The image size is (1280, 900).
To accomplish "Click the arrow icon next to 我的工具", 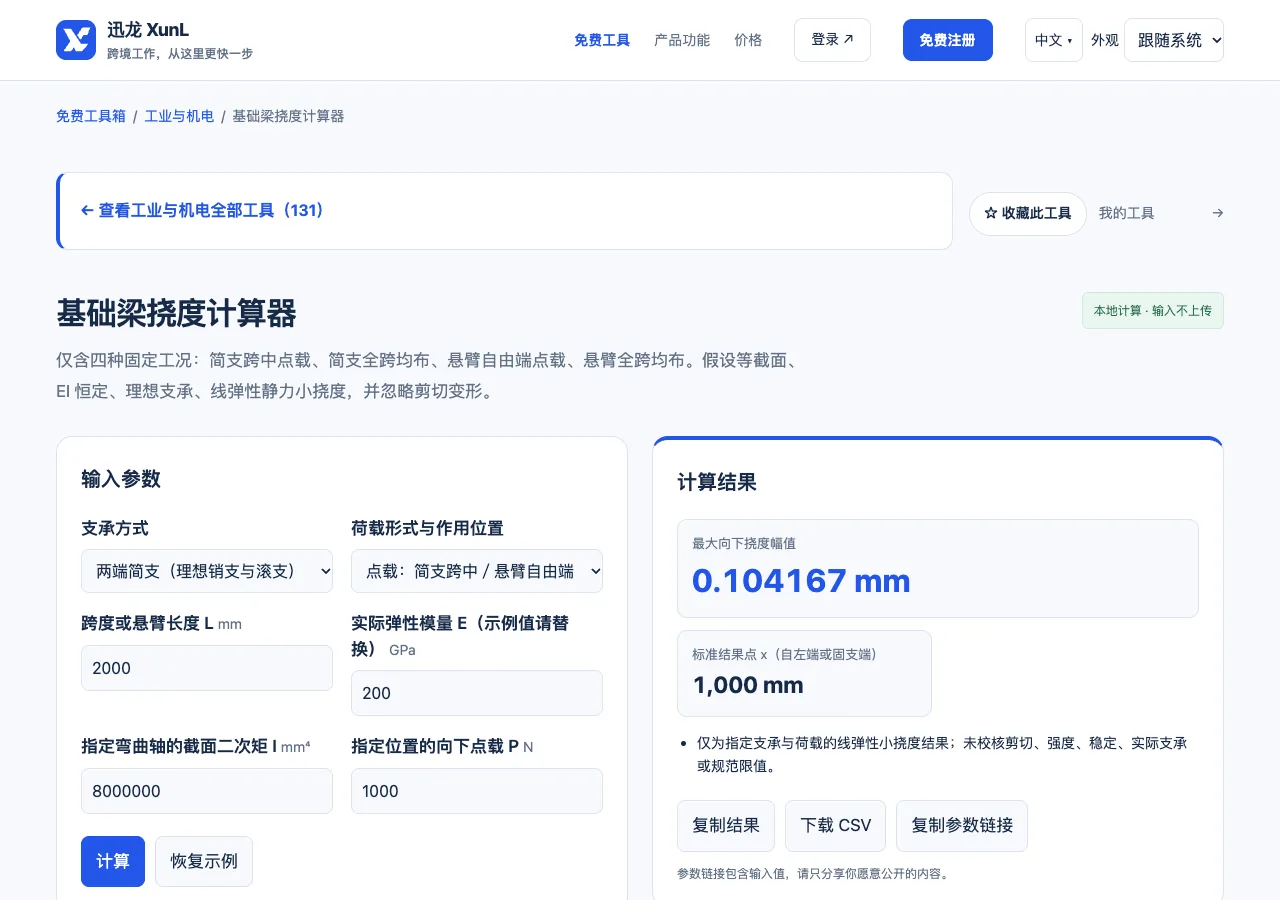I will coord(1217,213).
